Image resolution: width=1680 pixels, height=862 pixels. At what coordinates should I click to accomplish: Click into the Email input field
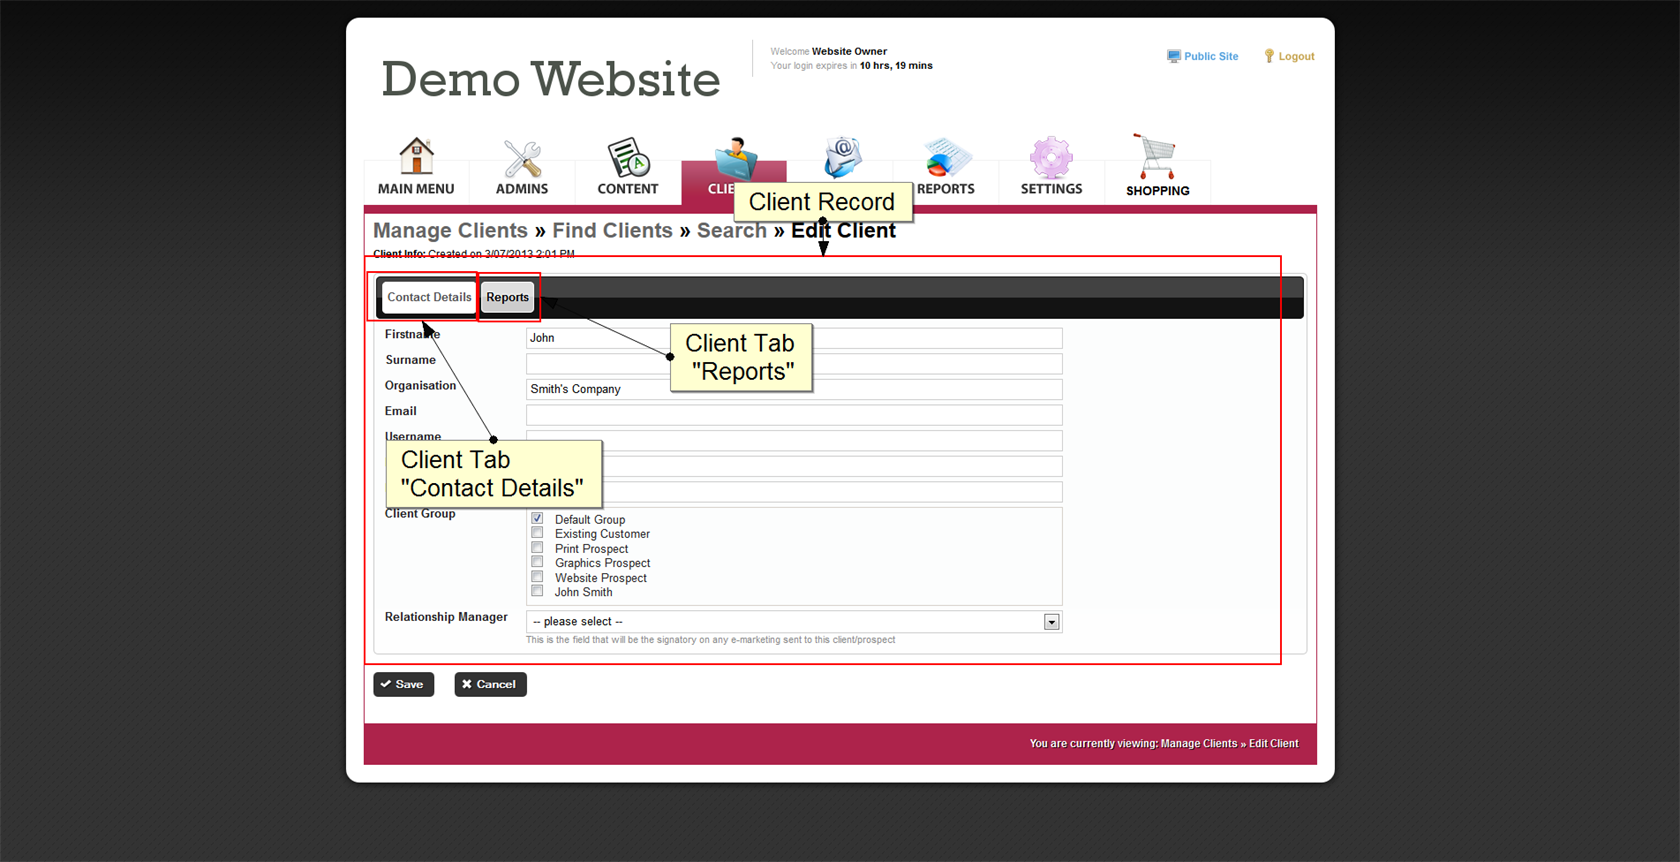(793, 414)
